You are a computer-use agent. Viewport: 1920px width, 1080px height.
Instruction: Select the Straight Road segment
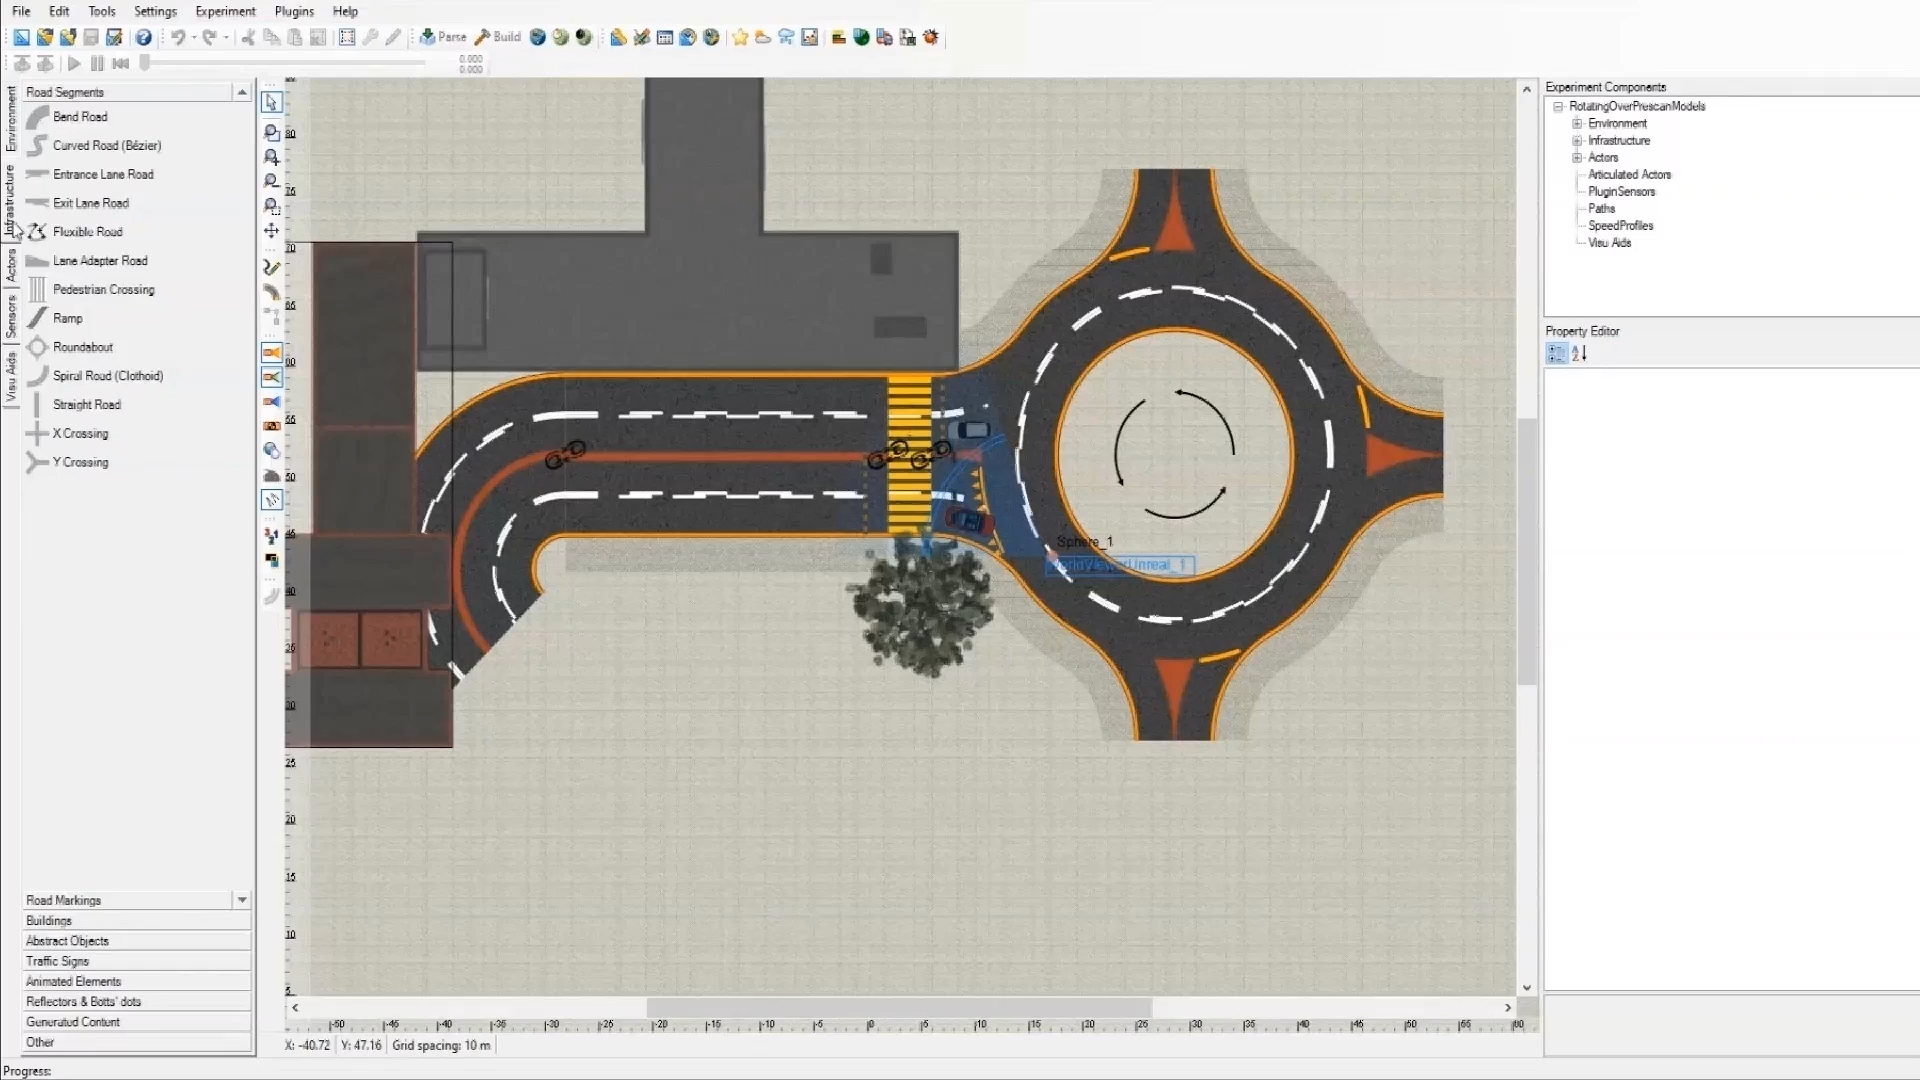[85, 404]
